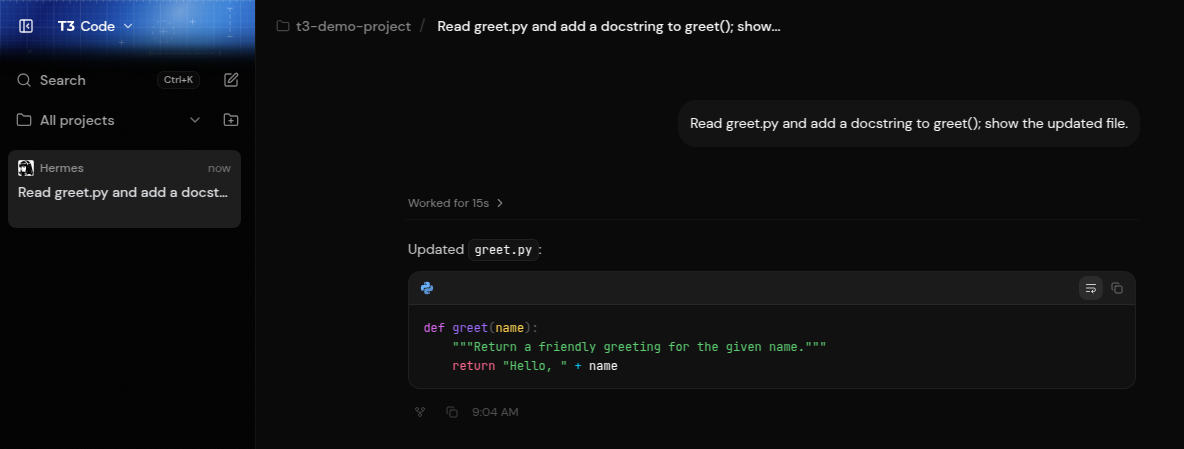Open the Hermes conversation thread
1184x449 pixels.
125,189
